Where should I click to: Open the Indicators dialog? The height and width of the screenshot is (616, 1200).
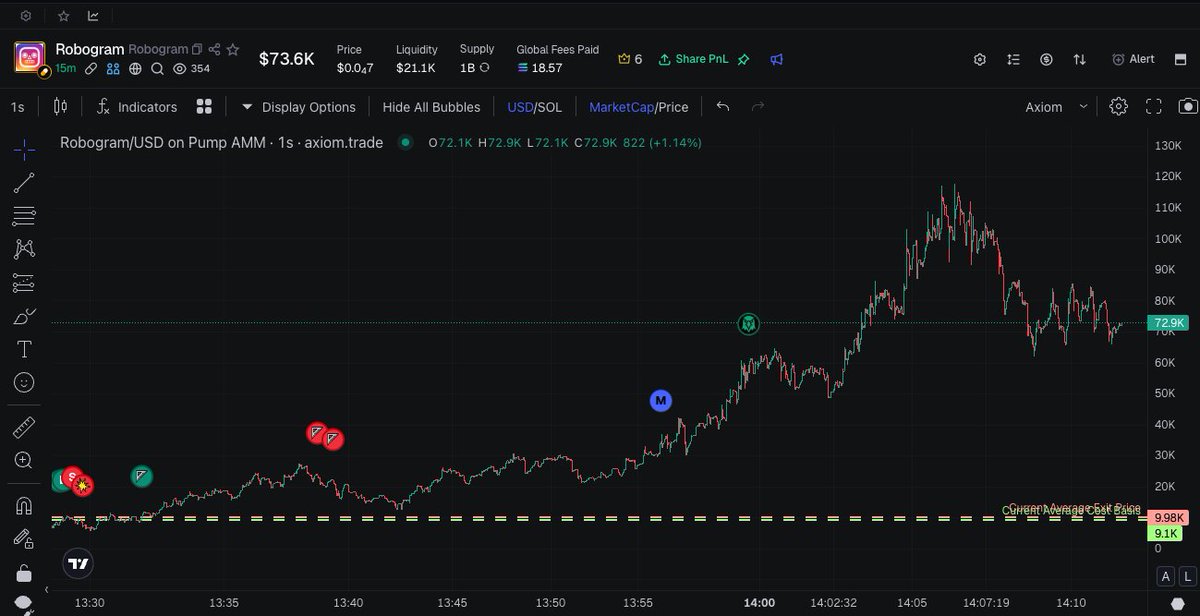pyautogui.click(x=137, y=106)
